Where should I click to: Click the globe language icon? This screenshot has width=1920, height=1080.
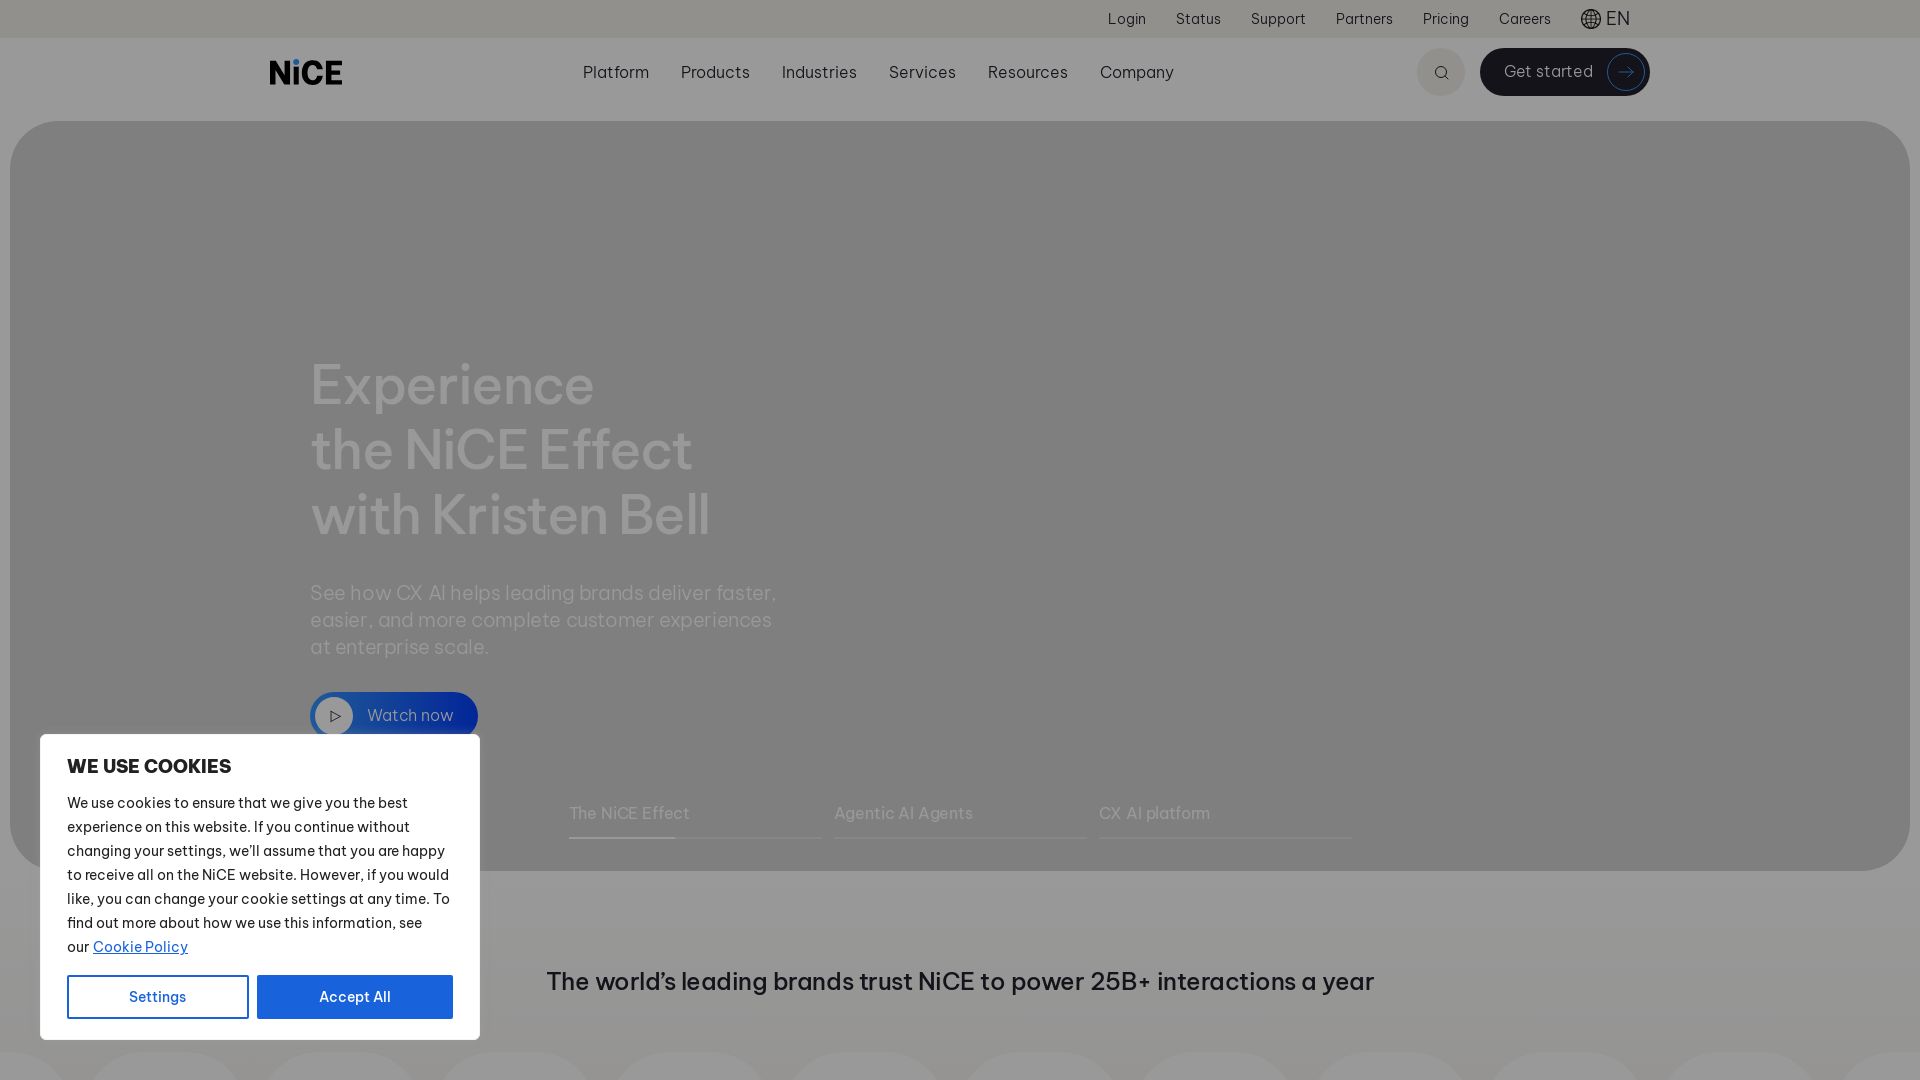1590,19
